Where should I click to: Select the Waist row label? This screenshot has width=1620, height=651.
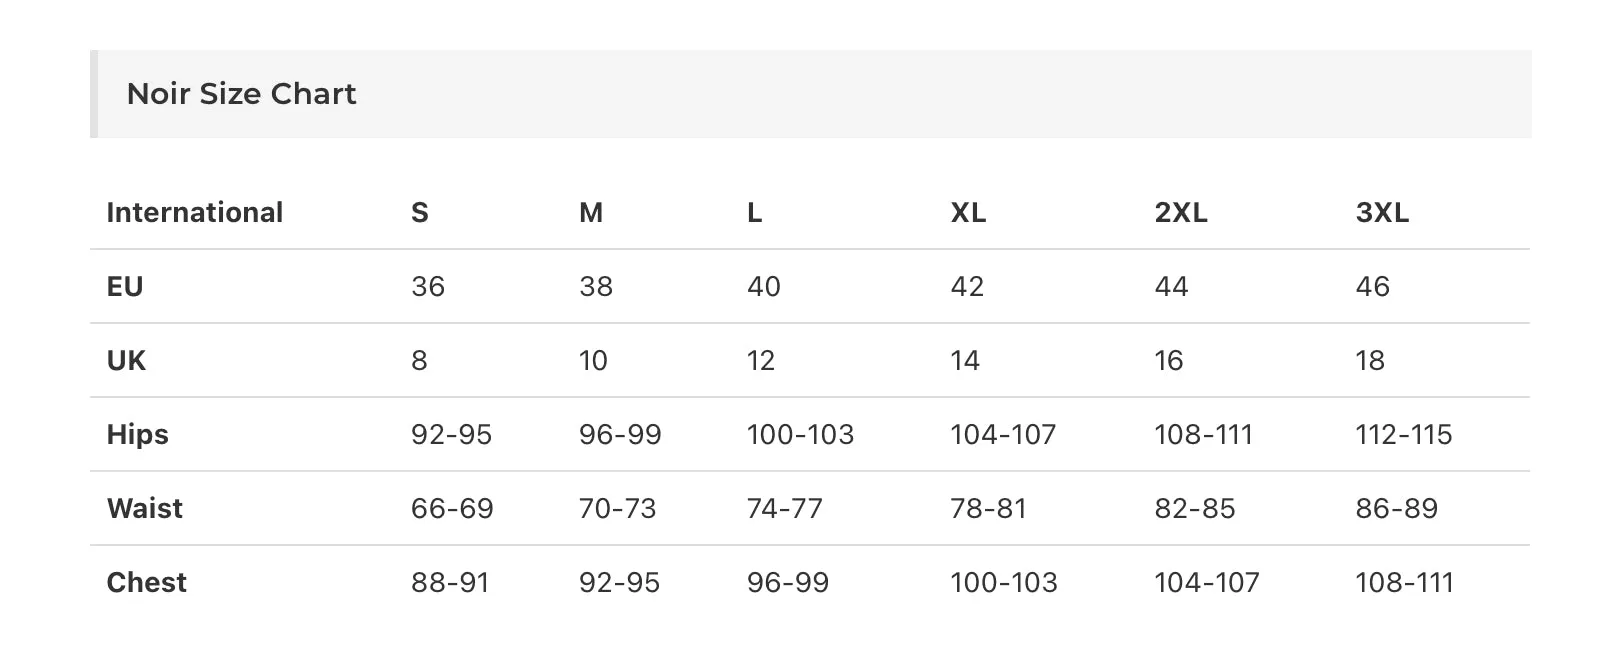tap(145, 508)
